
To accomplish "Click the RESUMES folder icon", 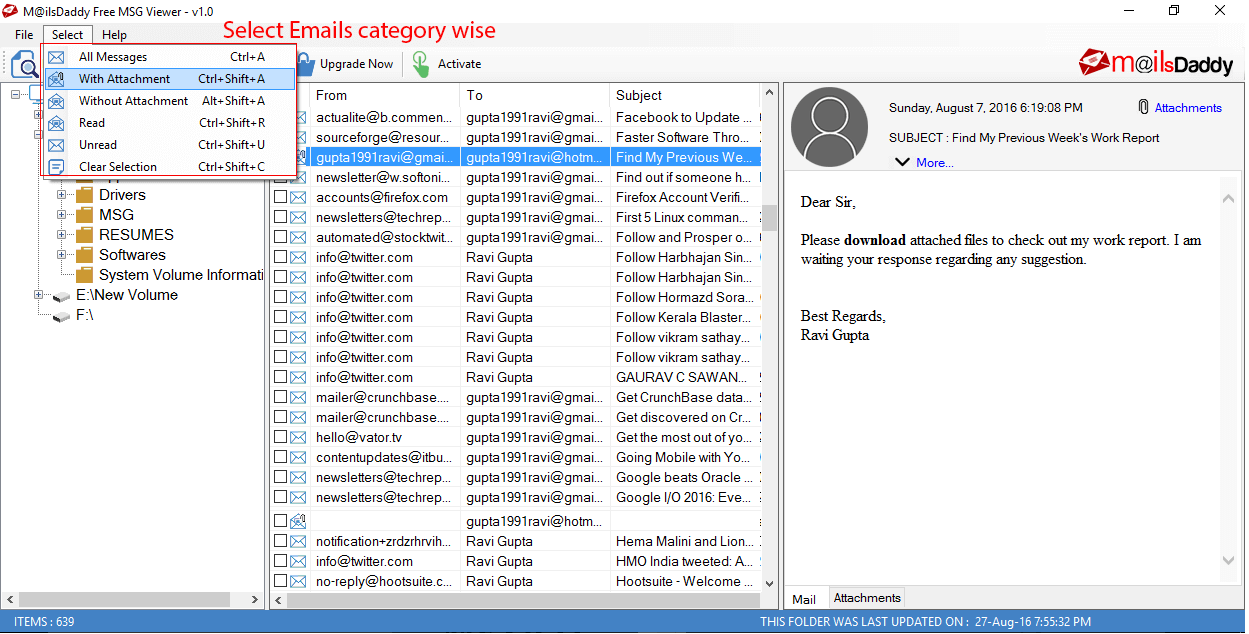I will [x=84, y=235].
